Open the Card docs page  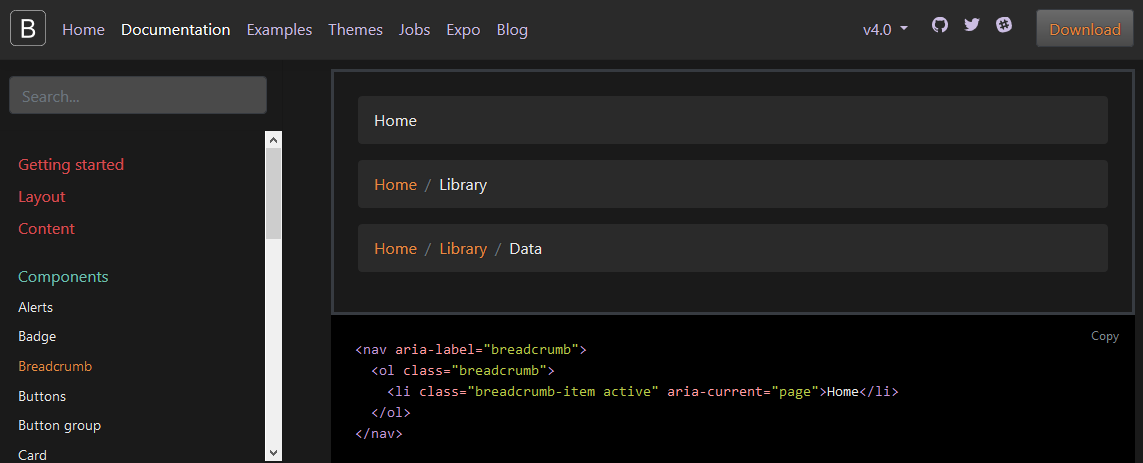[x=32, y=455]
